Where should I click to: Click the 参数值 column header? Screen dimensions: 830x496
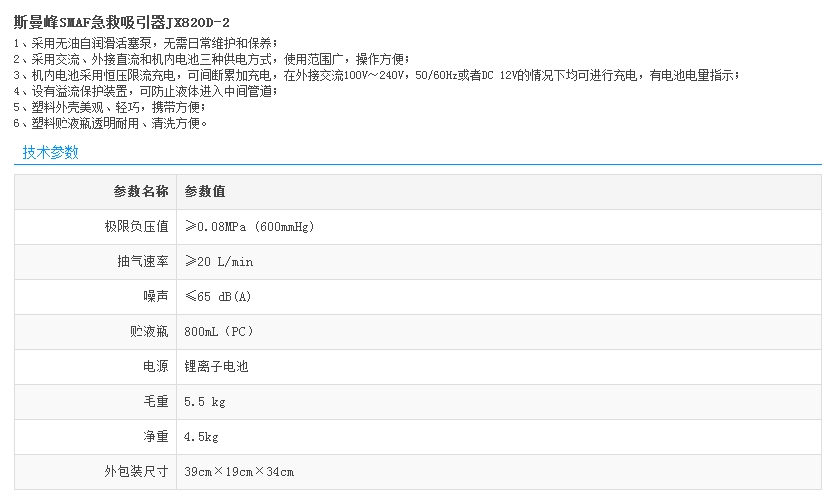click(x=205, y=192)
